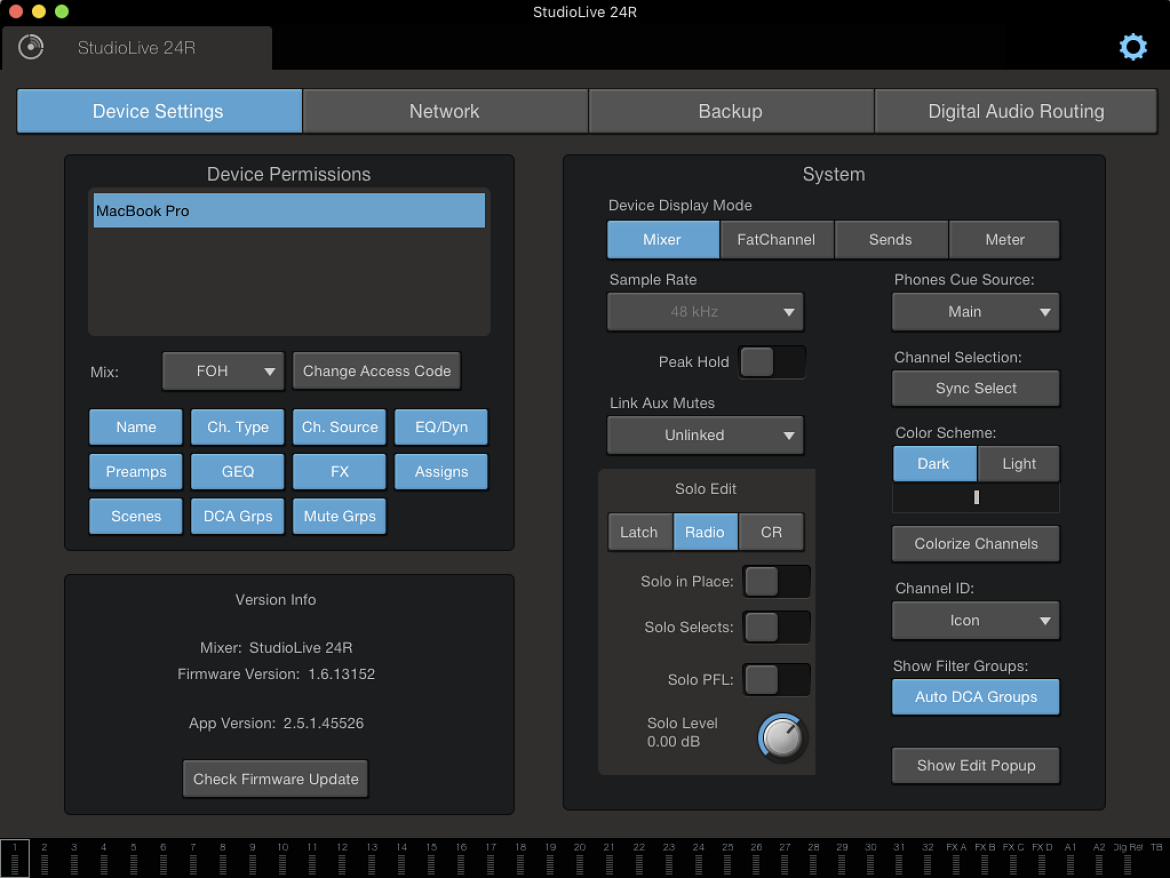1170x878 pixels.
Task: Click the Colorize Channels button
Action: point(976,545)
